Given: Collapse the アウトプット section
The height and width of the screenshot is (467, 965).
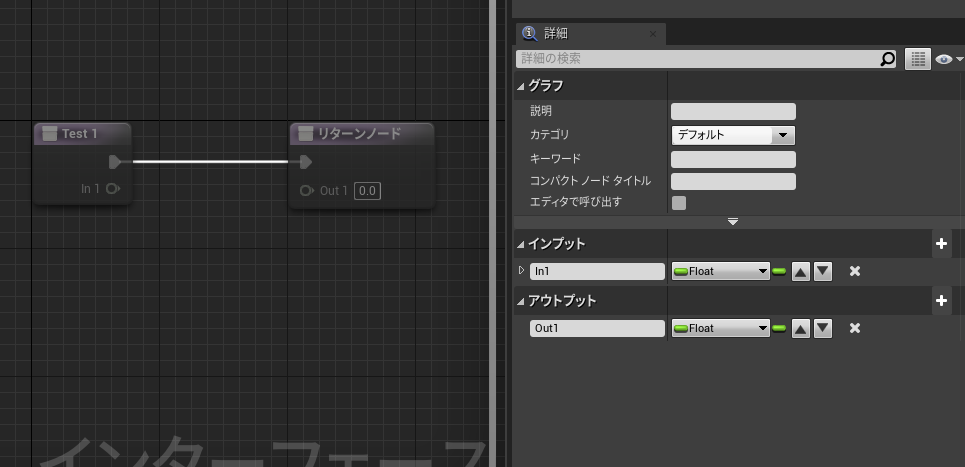Looking at the screenshot, I should (x=521, y=301).
